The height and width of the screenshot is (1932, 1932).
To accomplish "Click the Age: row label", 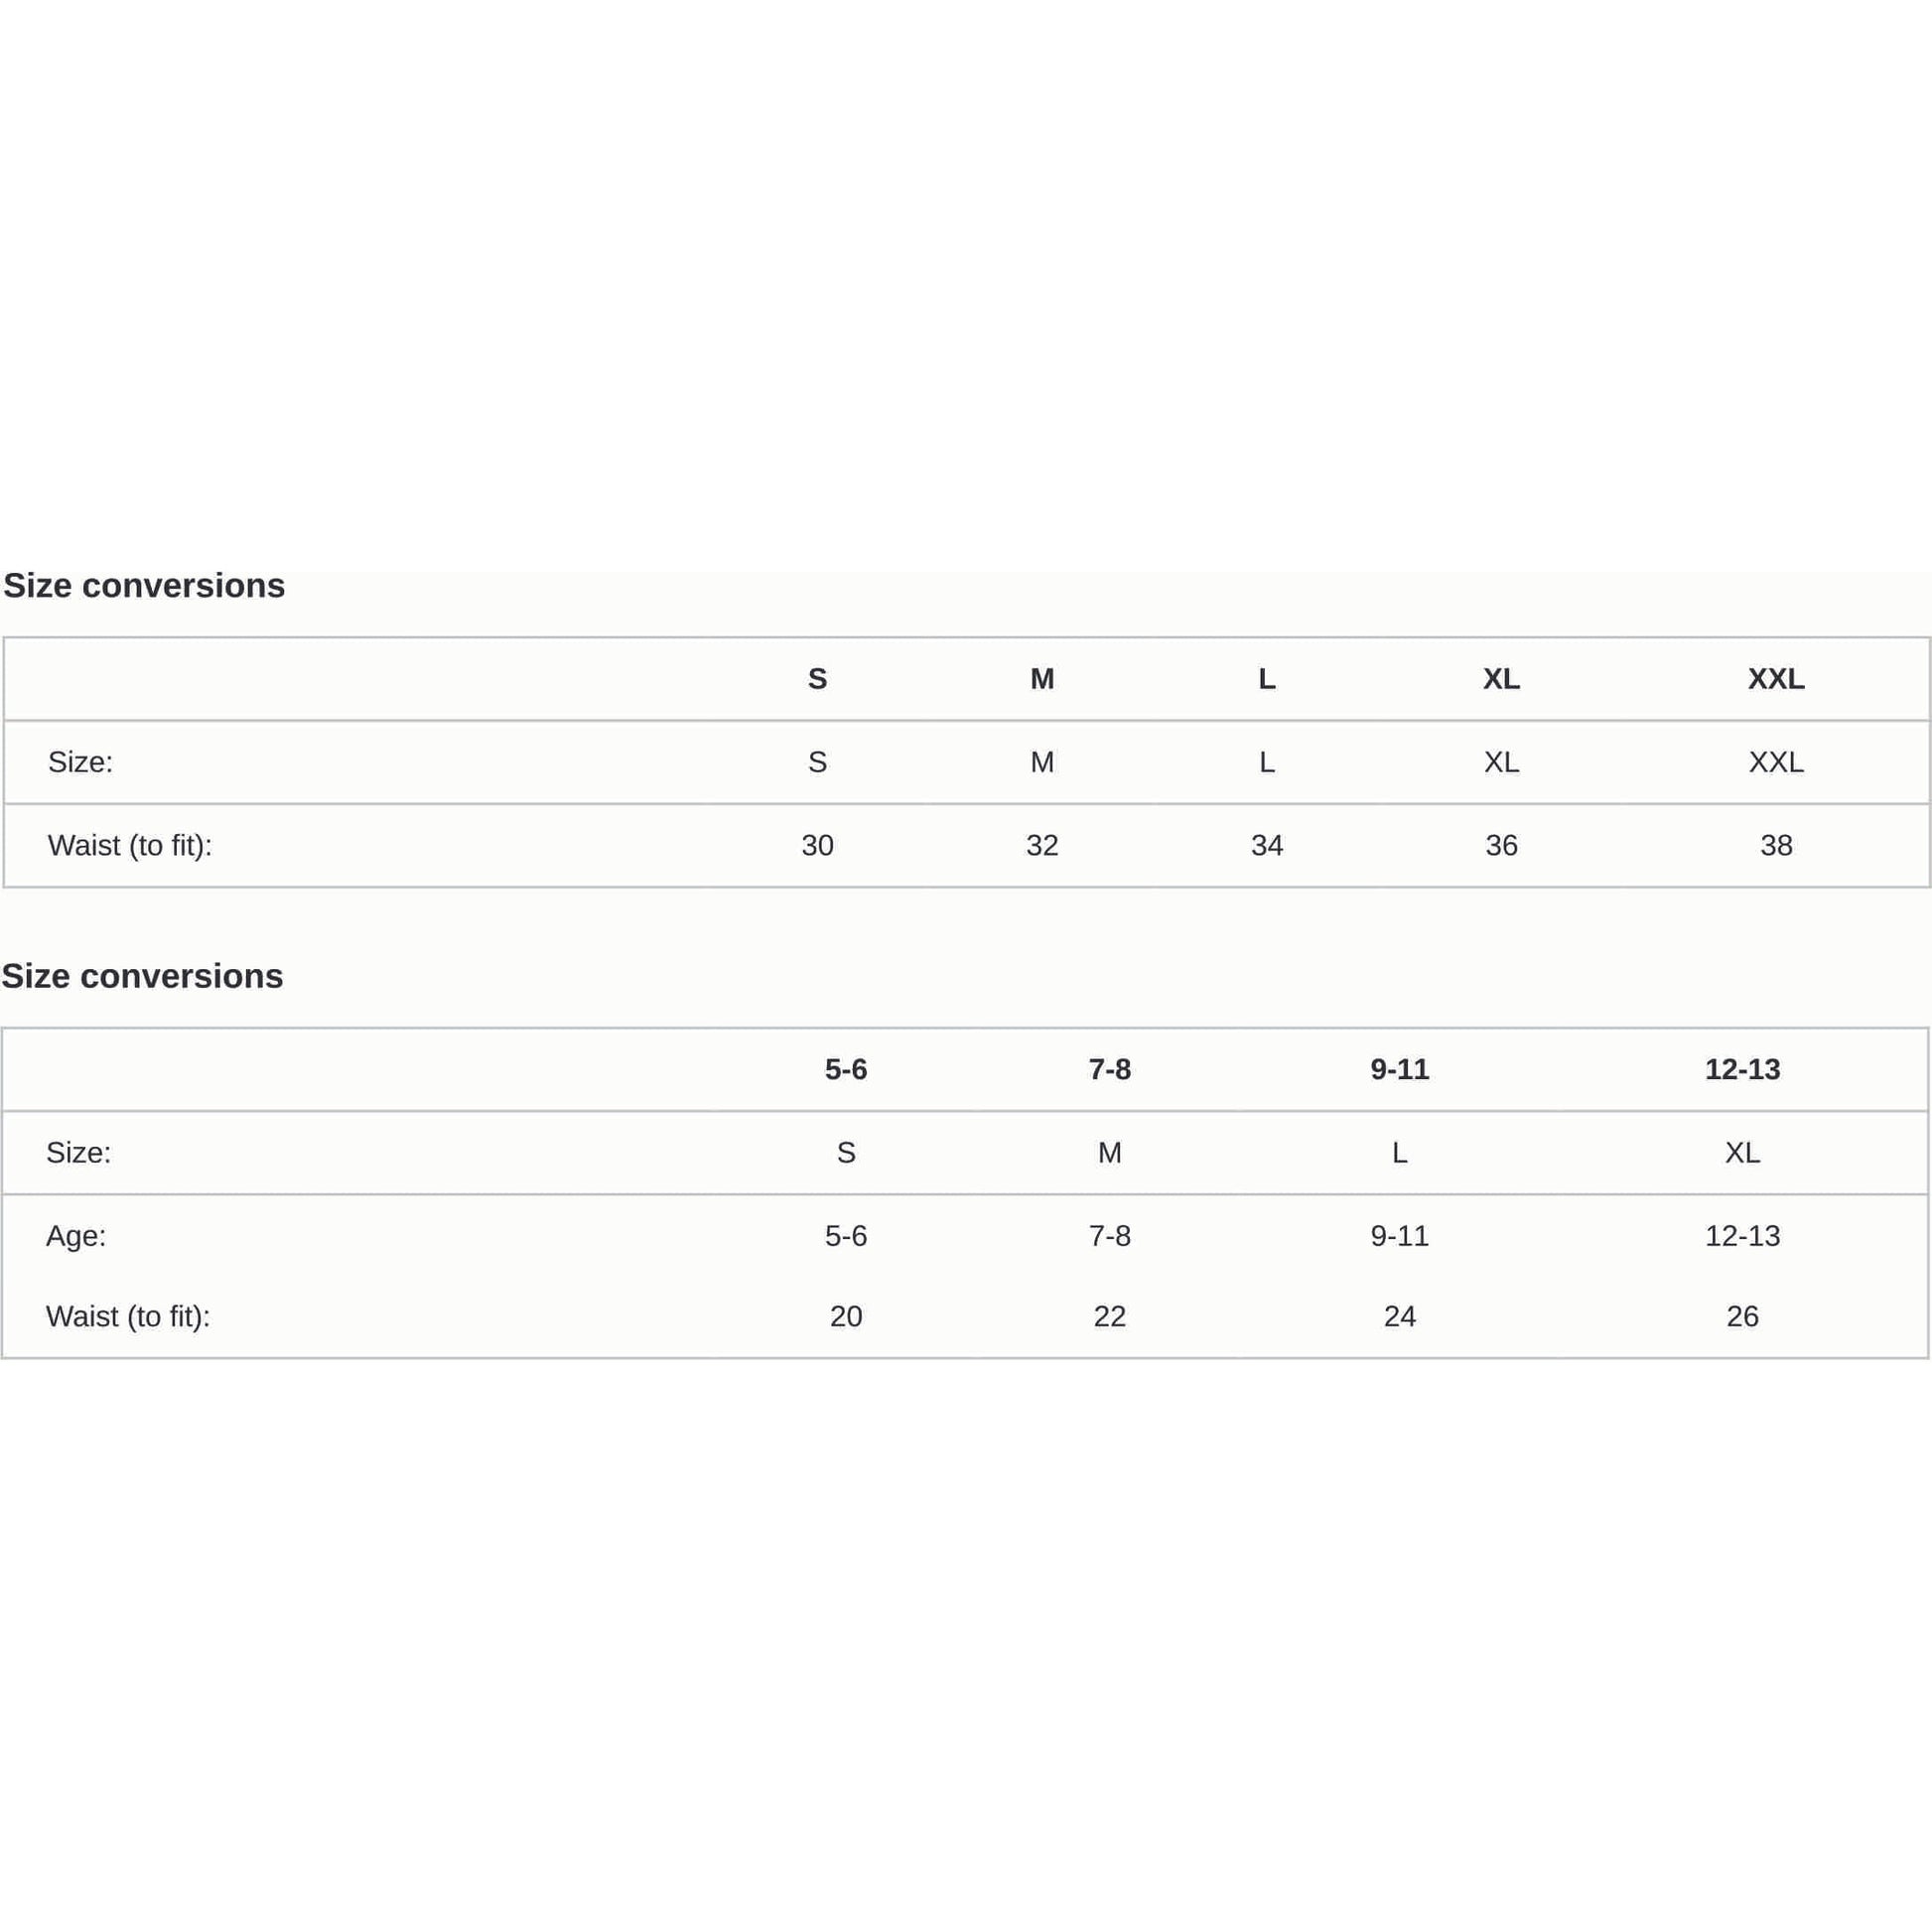I will 76,1236.
